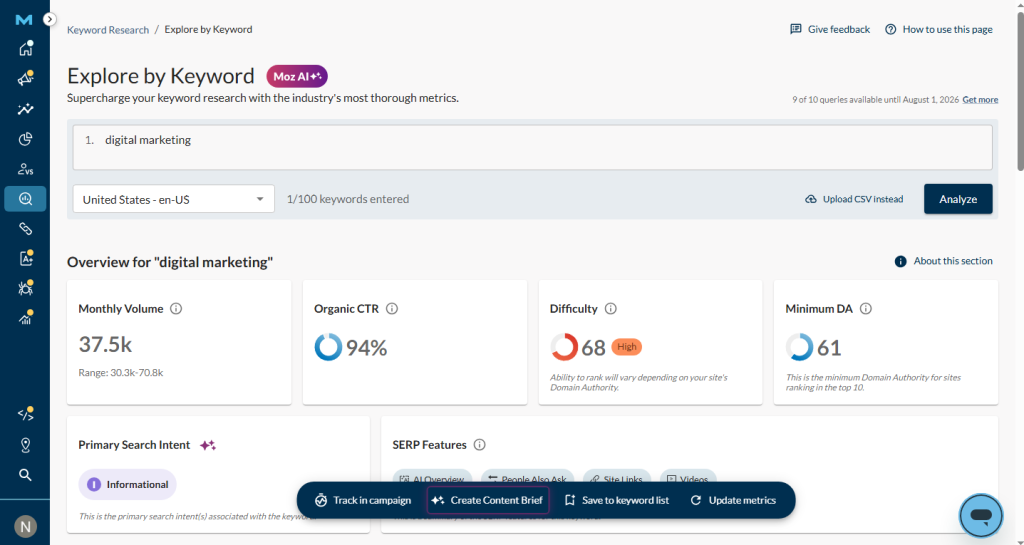The height and width of the screenshot is (545, 1024).
Task: Expand the sidebar with the arrow toggle
Action: tap(50, 20)
